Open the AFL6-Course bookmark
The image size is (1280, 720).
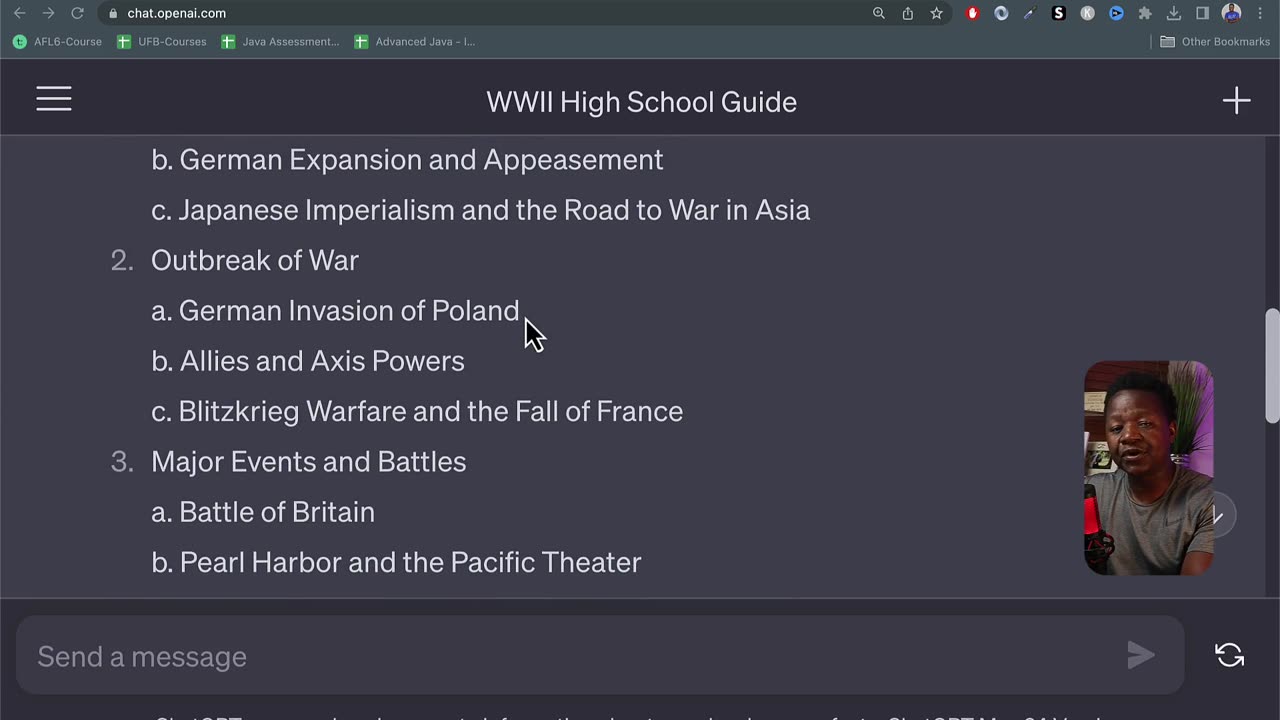pos(58,42)
